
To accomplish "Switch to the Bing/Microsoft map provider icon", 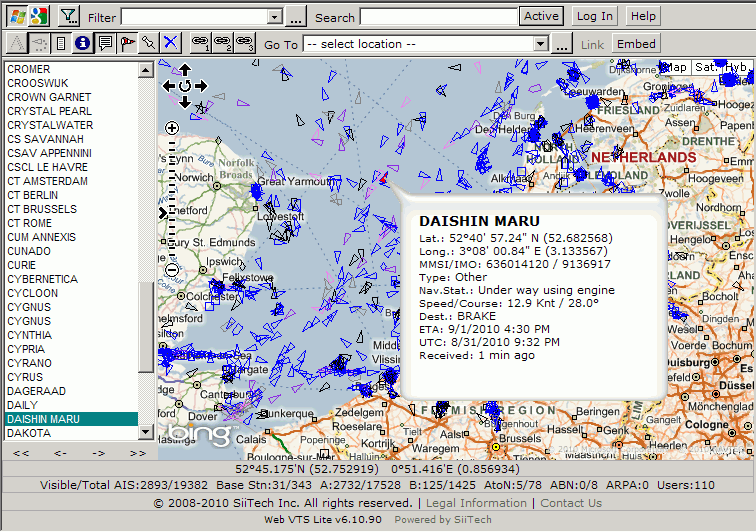I will click(18, 16).
